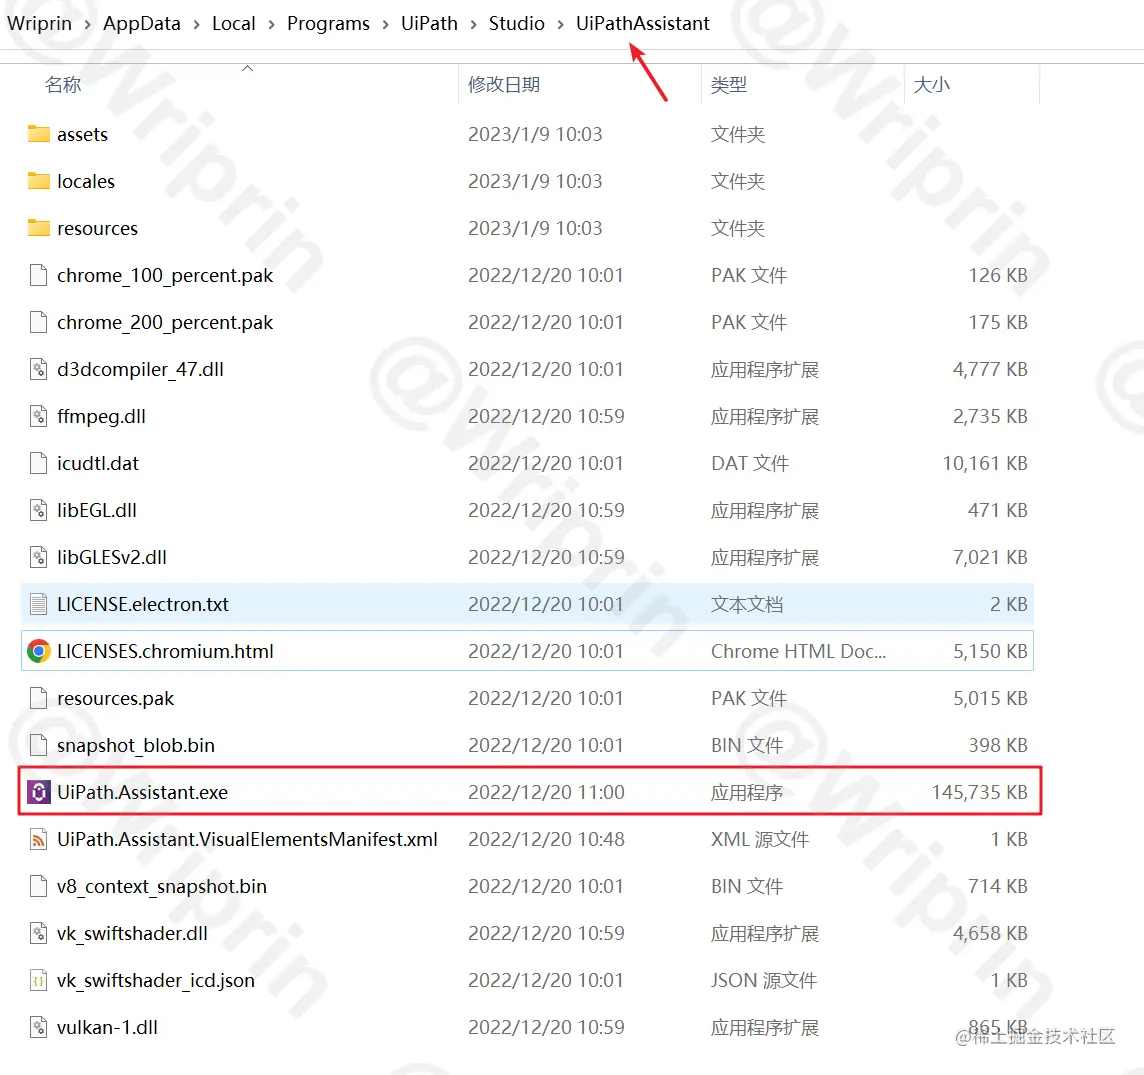Select the v8_context_snapshot.bin file name
1144x1075 pixels.
[162, 886]
